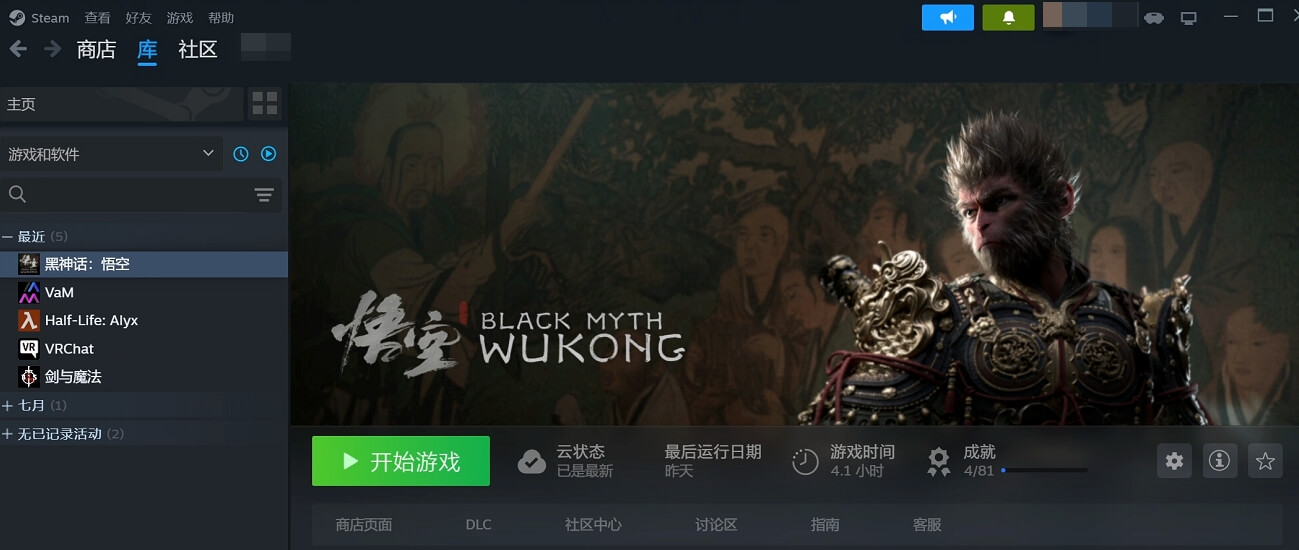Open 商店页面 link
The height and width of the screenshot is (550, 1299).
364,525
